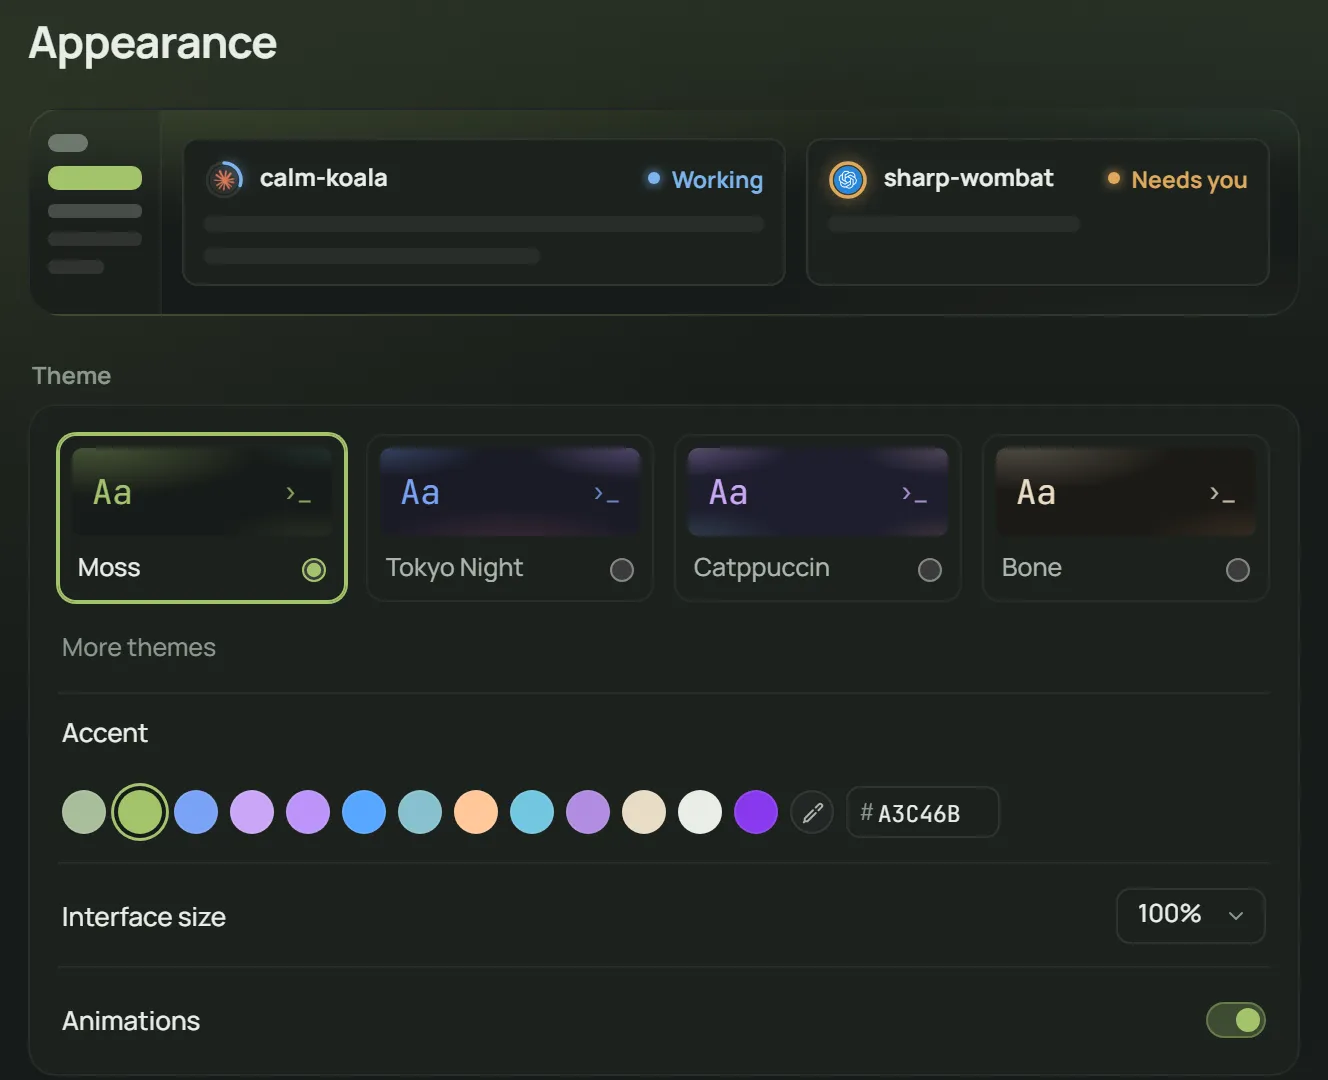Image resolution: width=1328 pixels, height=1080 pixels.
Task: Click the terminal prompt icon in Bone preview
Action: point(1222,493)
